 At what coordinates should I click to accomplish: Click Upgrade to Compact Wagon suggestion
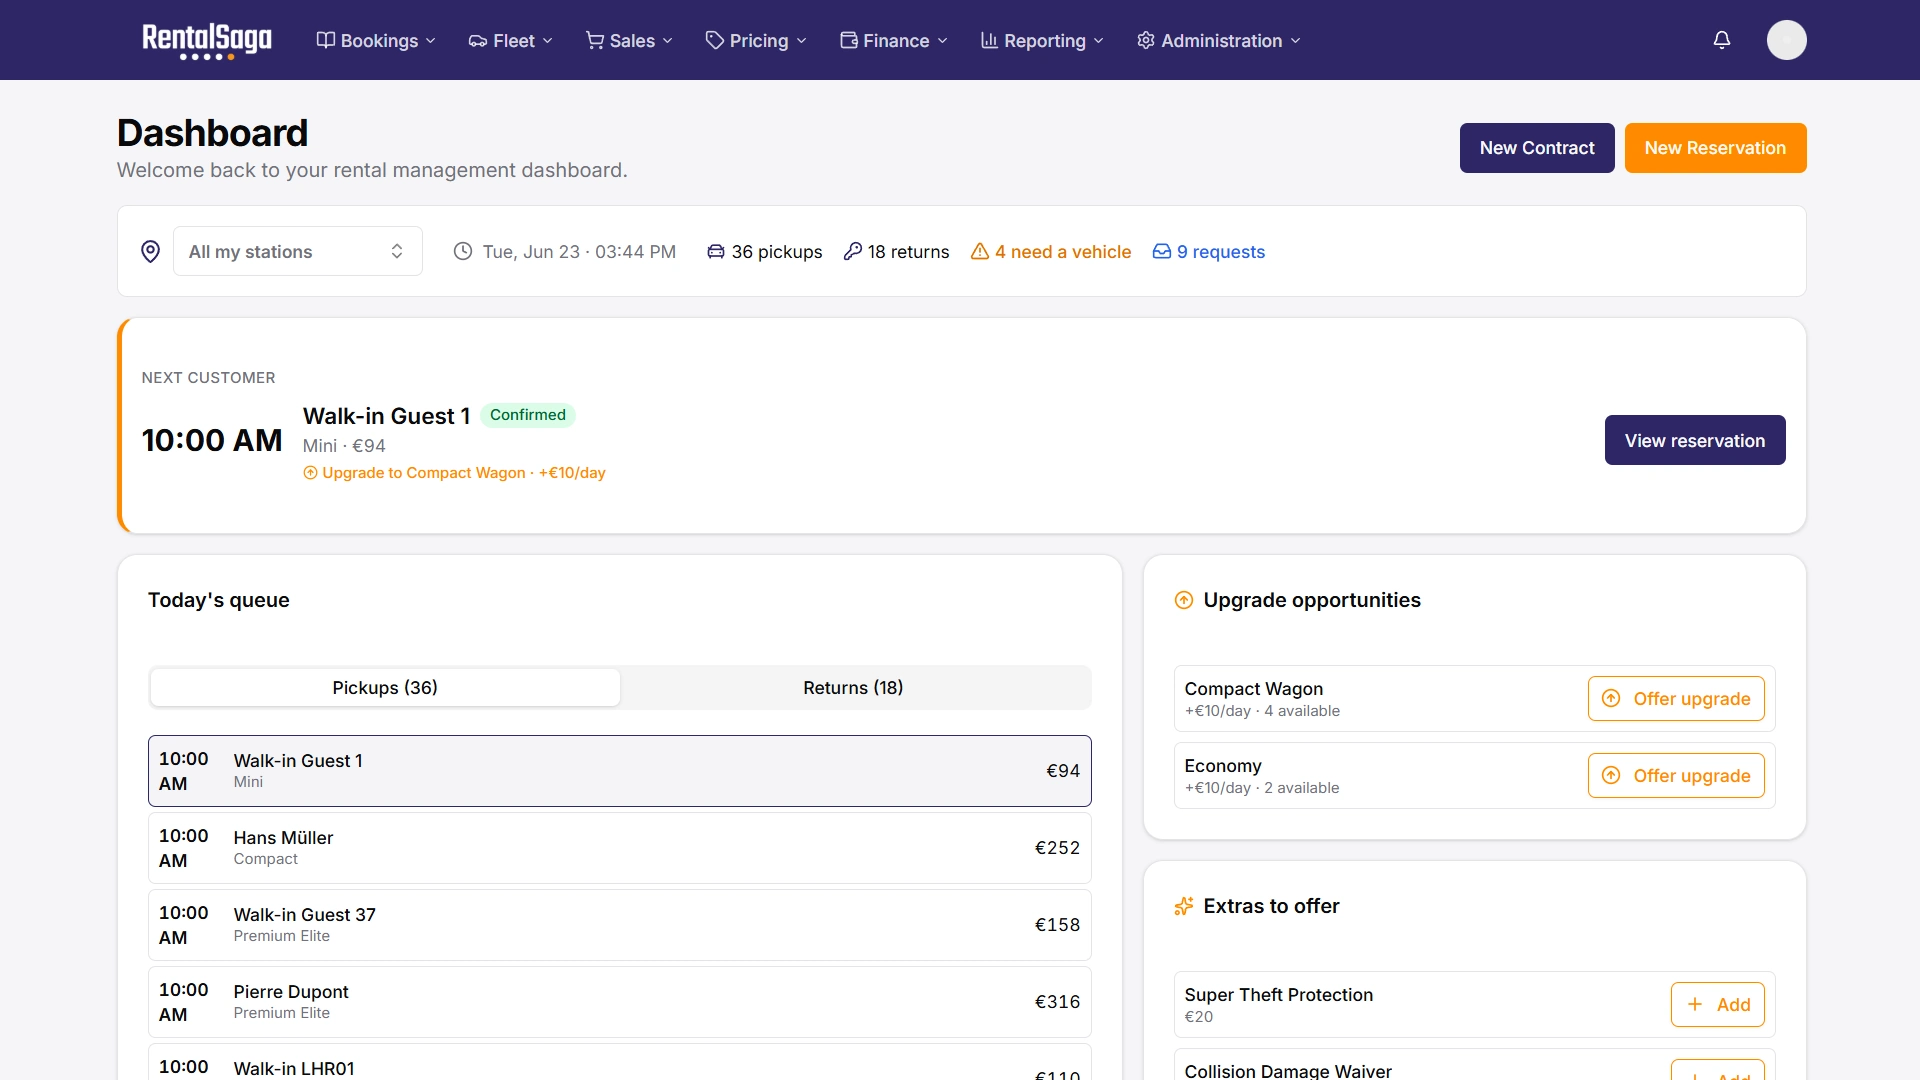click(454, 473)
